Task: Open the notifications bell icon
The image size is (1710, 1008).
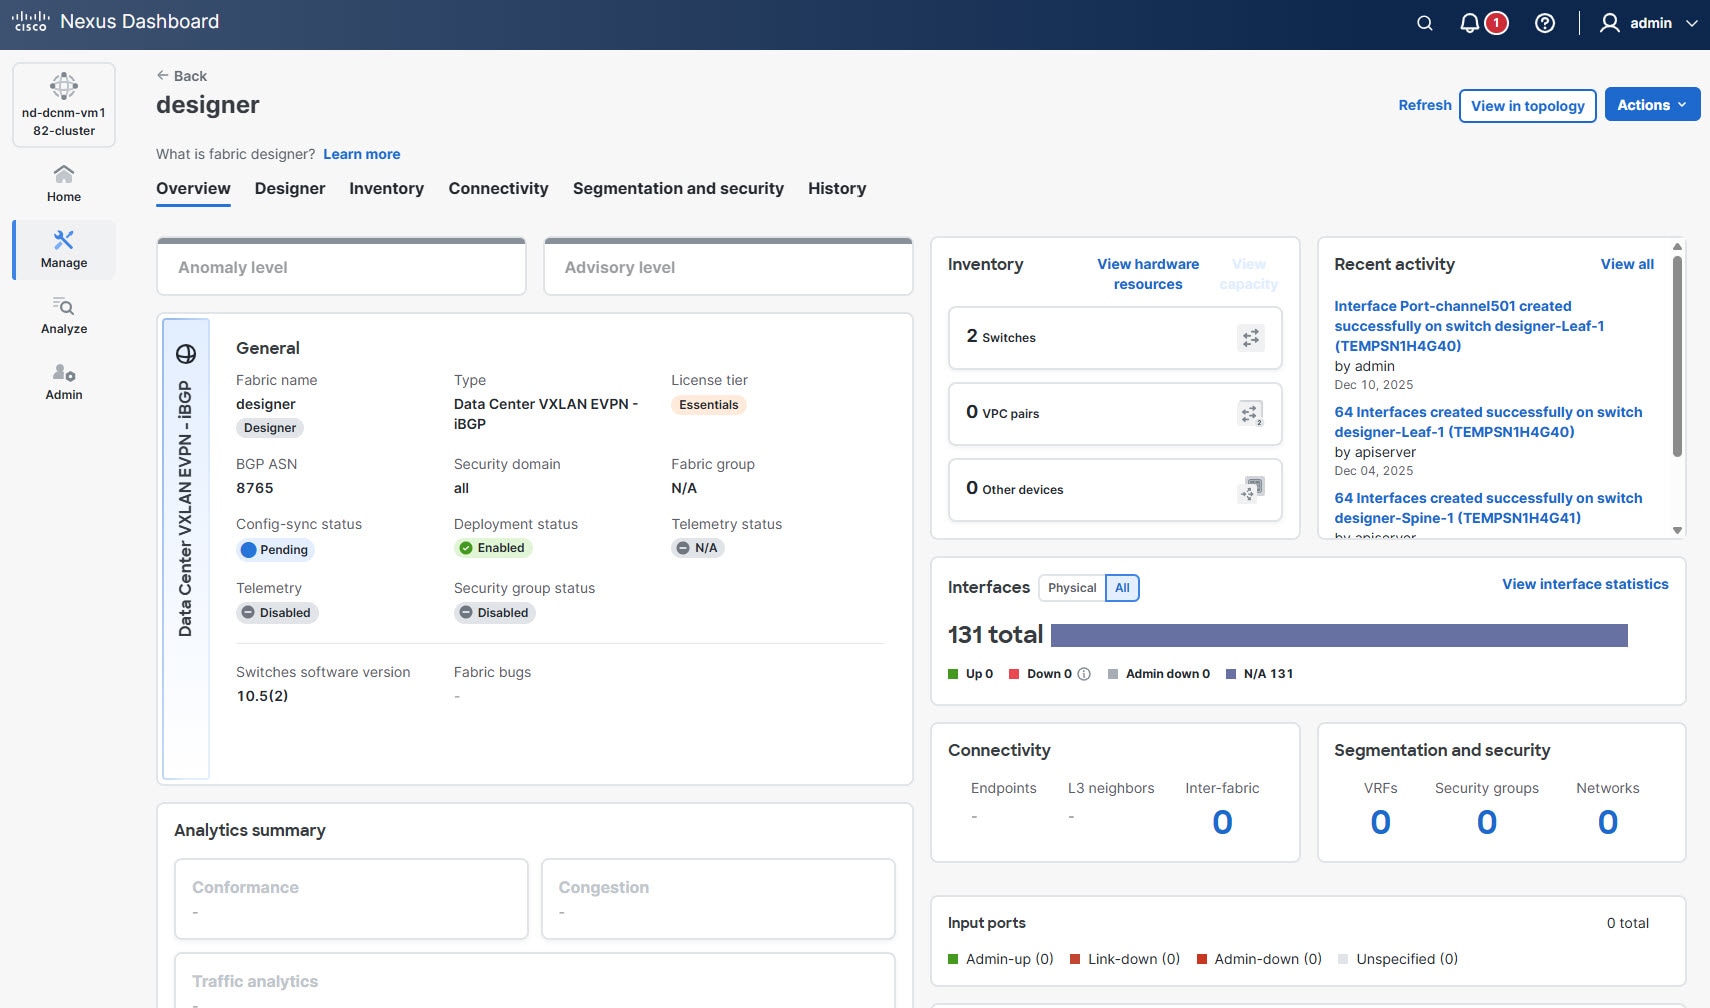Action: pyautogui.click(x=1469, y=23)
